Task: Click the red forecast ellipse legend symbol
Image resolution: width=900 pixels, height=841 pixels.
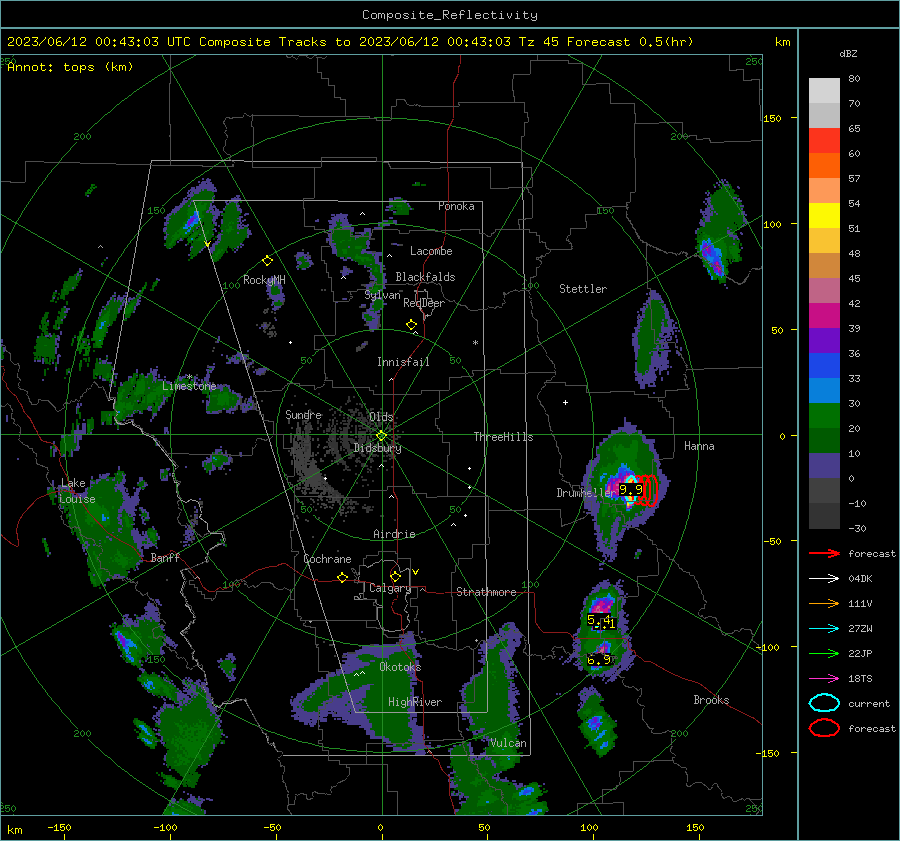Action: 824,728
